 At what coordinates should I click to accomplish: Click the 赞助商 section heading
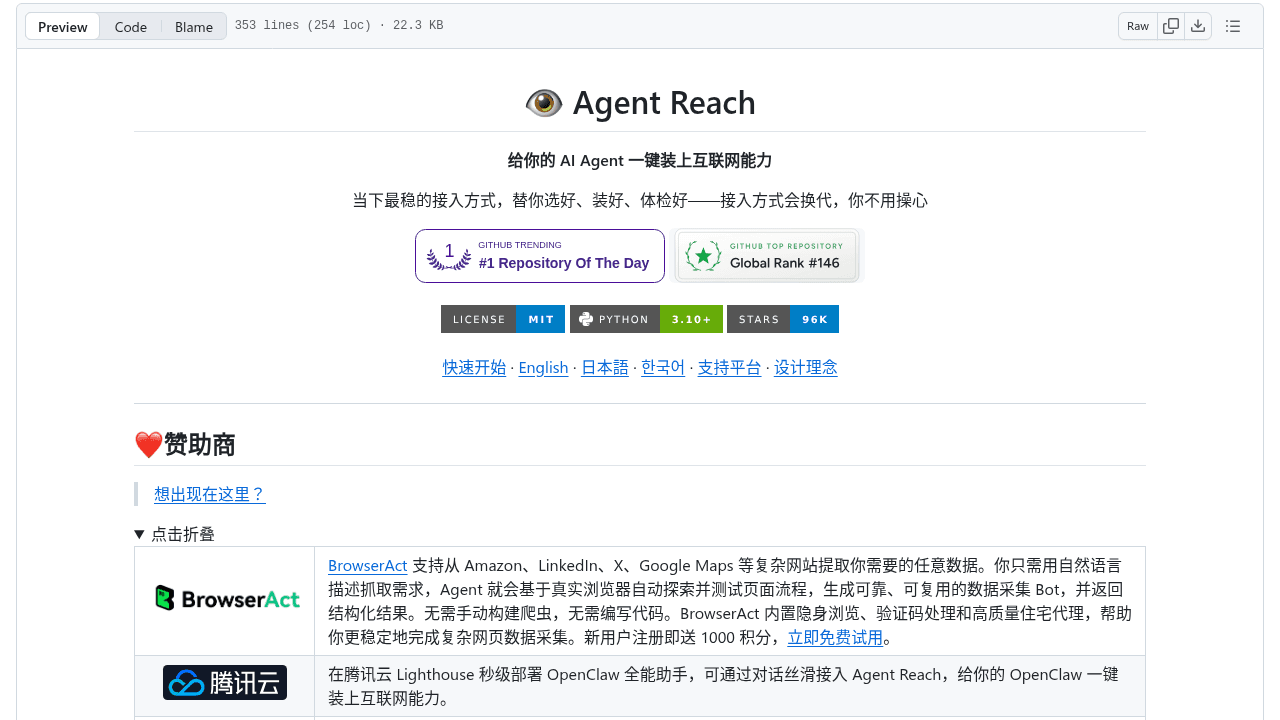coord(185,445)
